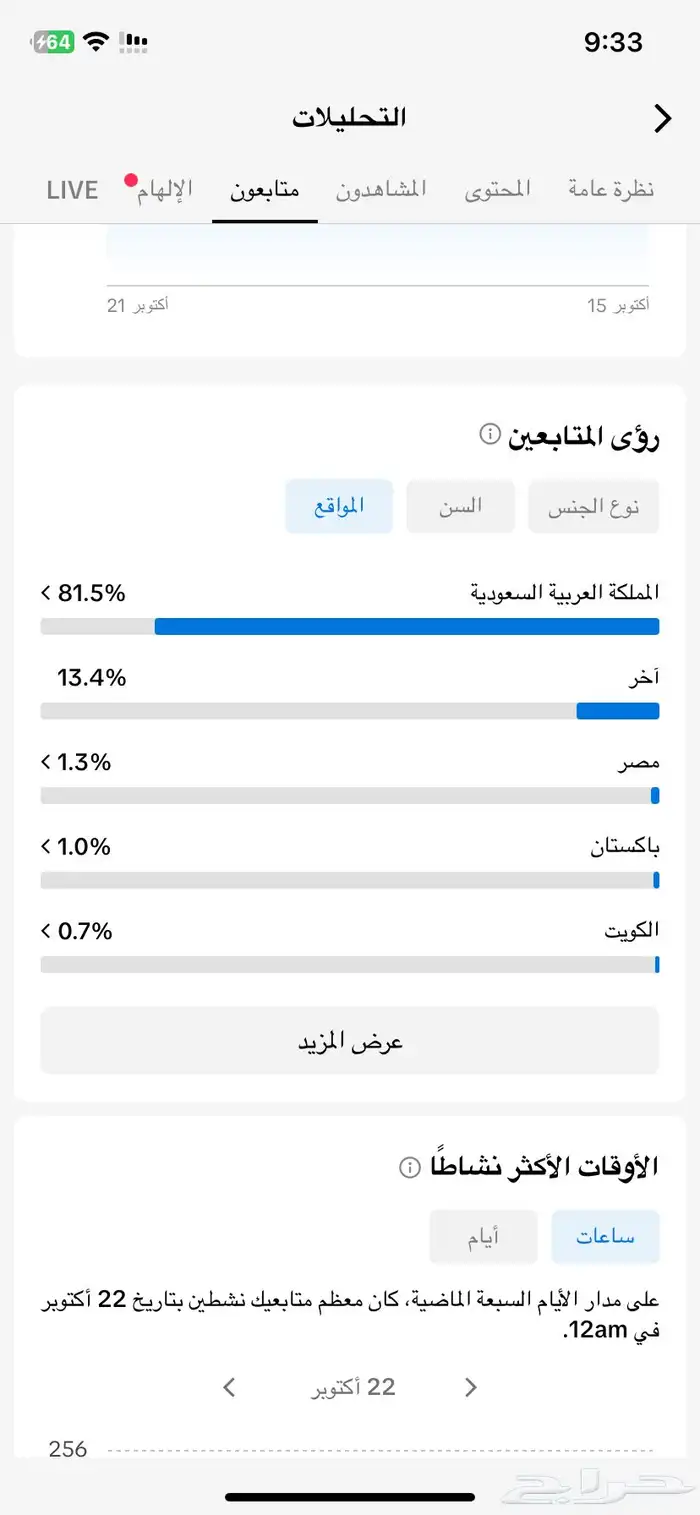Tap the battery indicator in status bar
This screenshot has width=700, height=1515.
54,42
